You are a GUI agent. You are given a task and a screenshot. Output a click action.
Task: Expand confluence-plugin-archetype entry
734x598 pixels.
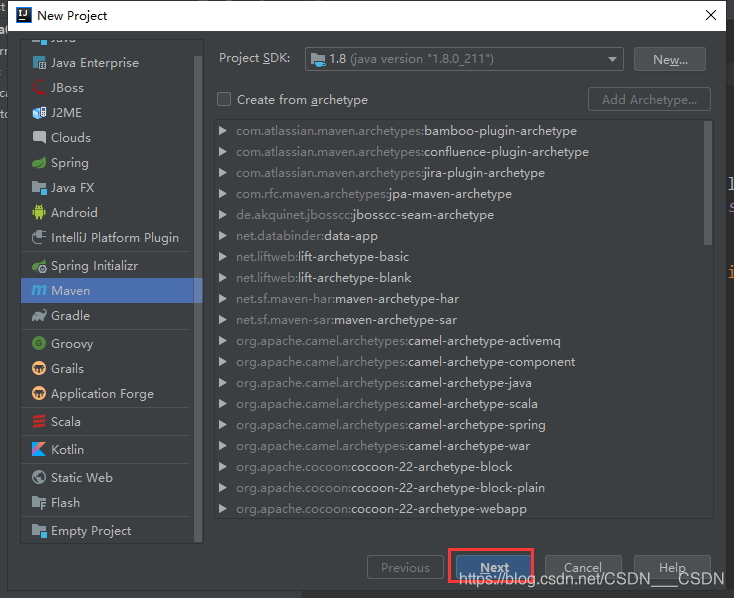point(223,152)
